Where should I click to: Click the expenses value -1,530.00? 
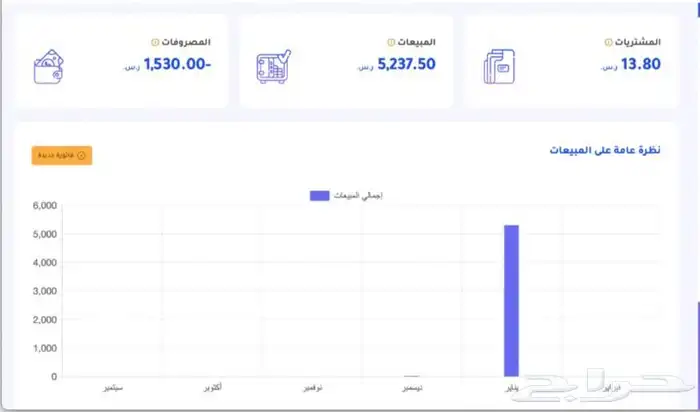[x=177, y=64]
